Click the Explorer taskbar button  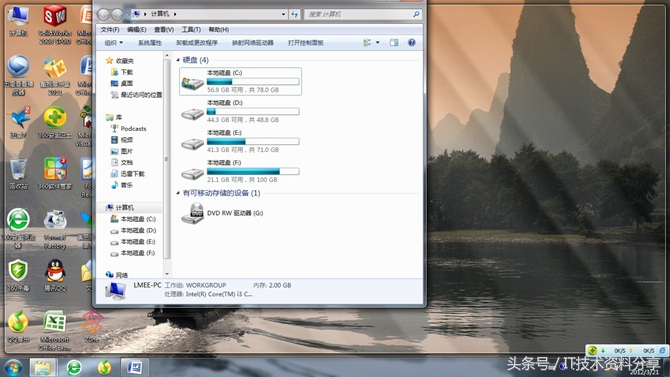click(x=43, y=367)
